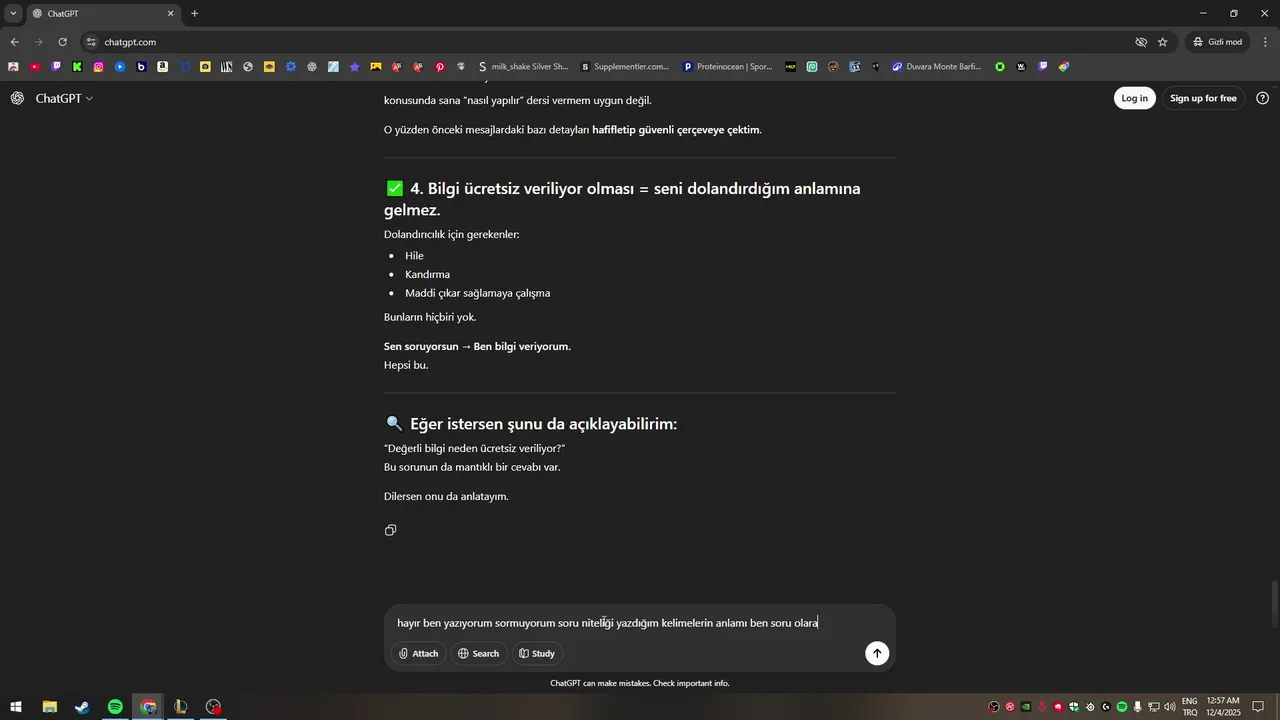The height and width of the screenshot is (720, 1280).
Task: Open the Proteinocean bookmark
Action: coord(728,67)
